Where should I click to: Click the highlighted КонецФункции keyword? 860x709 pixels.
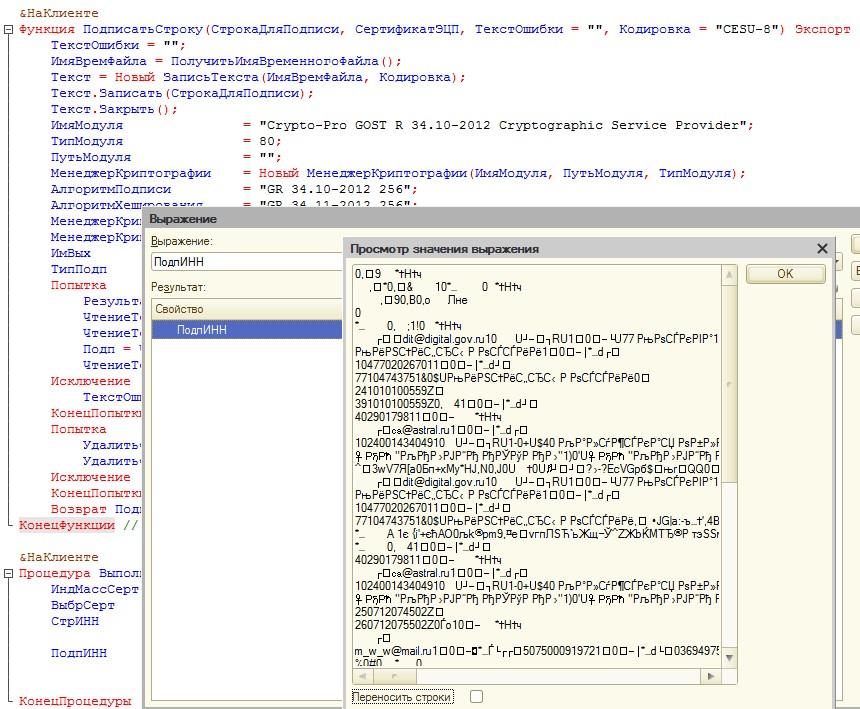68,525
